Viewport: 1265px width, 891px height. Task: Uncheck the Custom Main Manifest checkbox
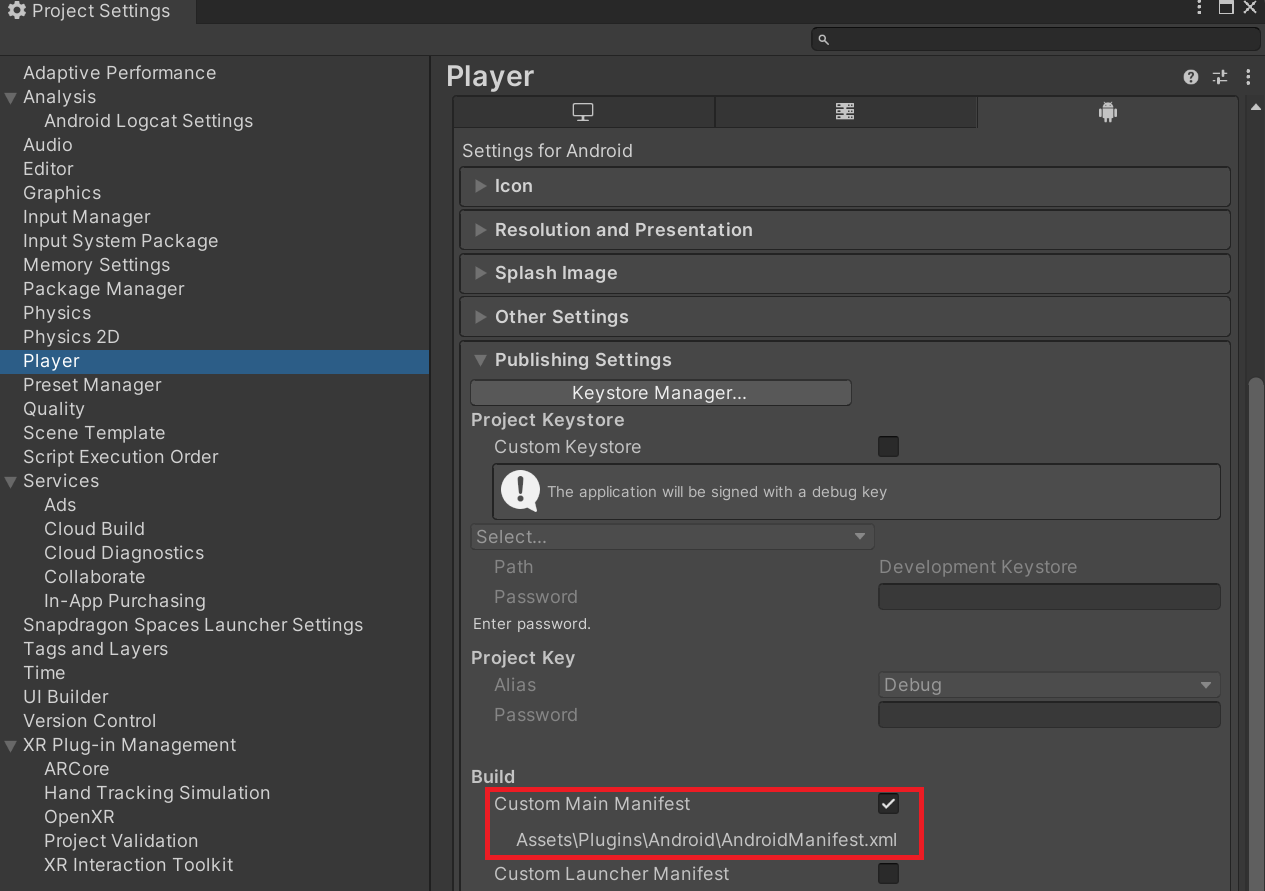[888, 804]
